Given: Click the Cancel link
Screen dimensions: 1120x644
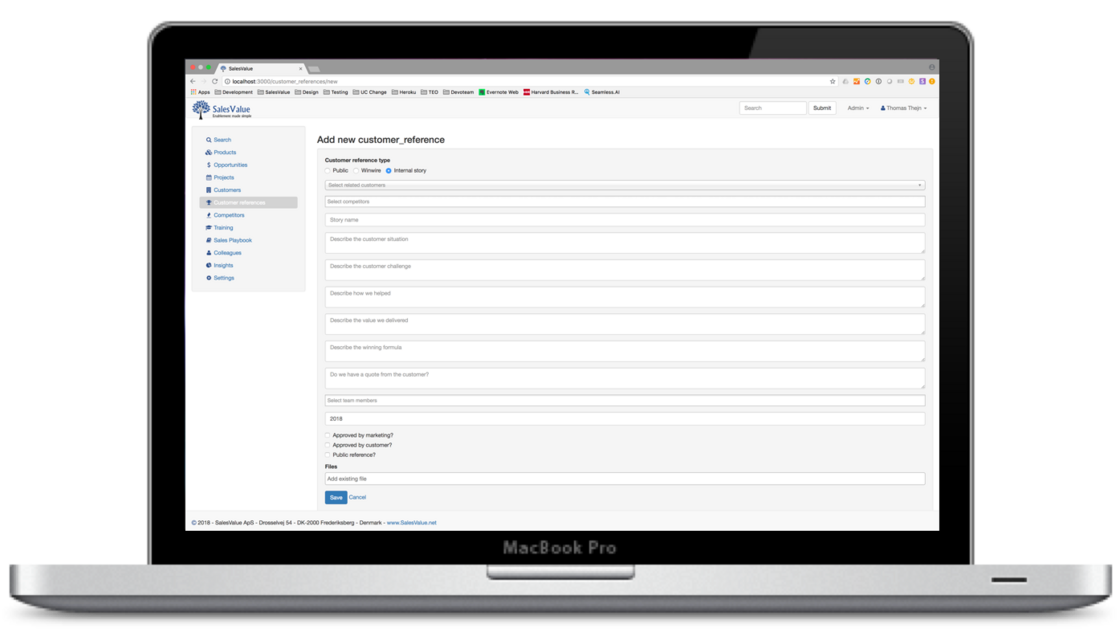Looking at the screenshot, I should 357,497.
